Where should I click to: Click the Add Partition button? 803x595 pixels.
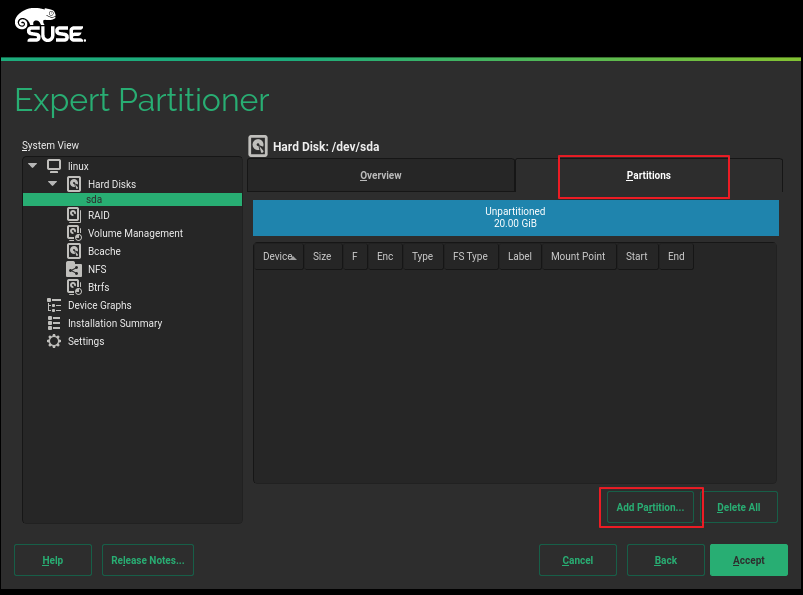click(x=650, y=507)
